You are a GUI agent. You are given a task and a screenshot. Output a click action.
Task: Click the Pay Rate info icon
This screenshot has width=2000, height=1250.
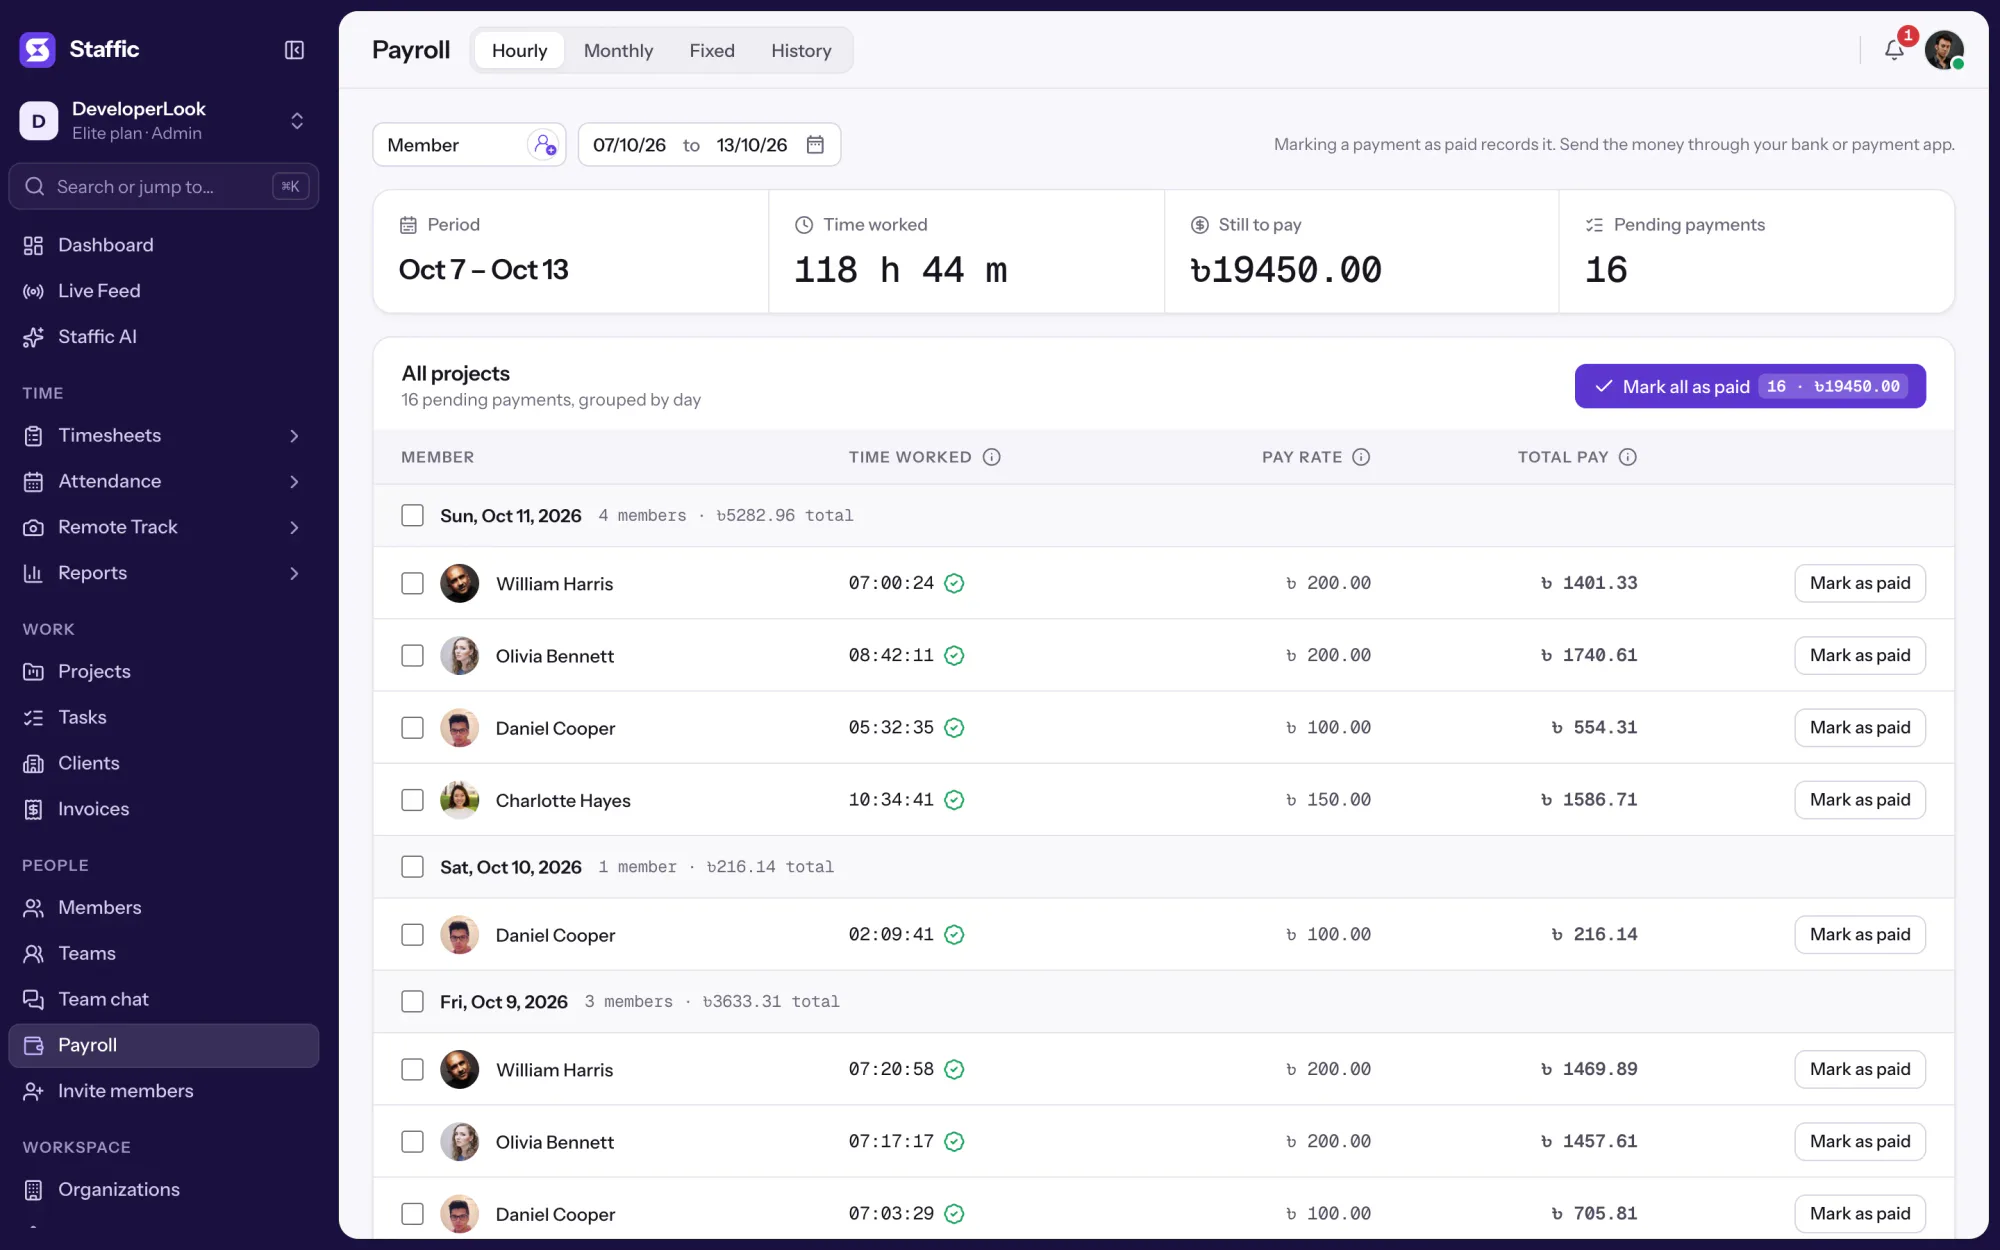point(1361,457)
